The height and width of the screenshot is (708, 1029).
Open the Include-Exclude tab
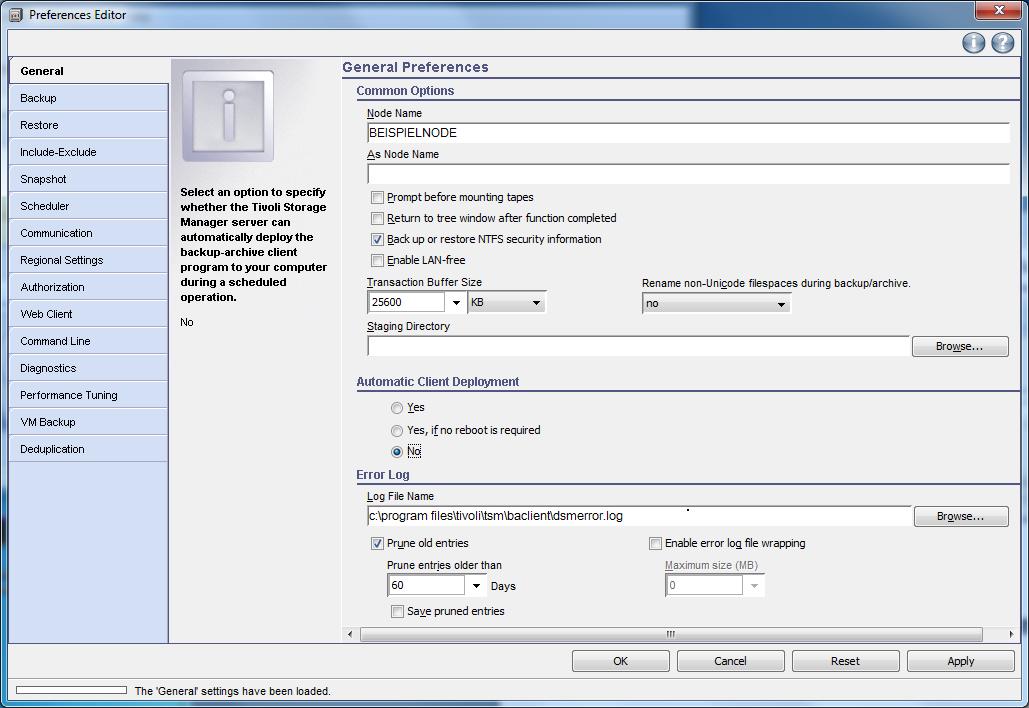pos(58,152)
